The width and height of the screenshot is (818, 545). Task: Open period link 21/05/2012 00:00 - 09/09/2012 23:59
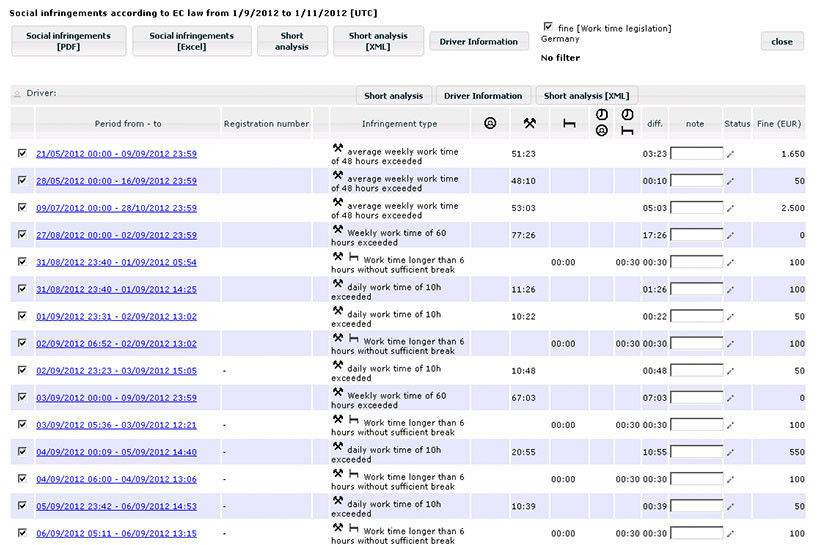tap(116, 154)
